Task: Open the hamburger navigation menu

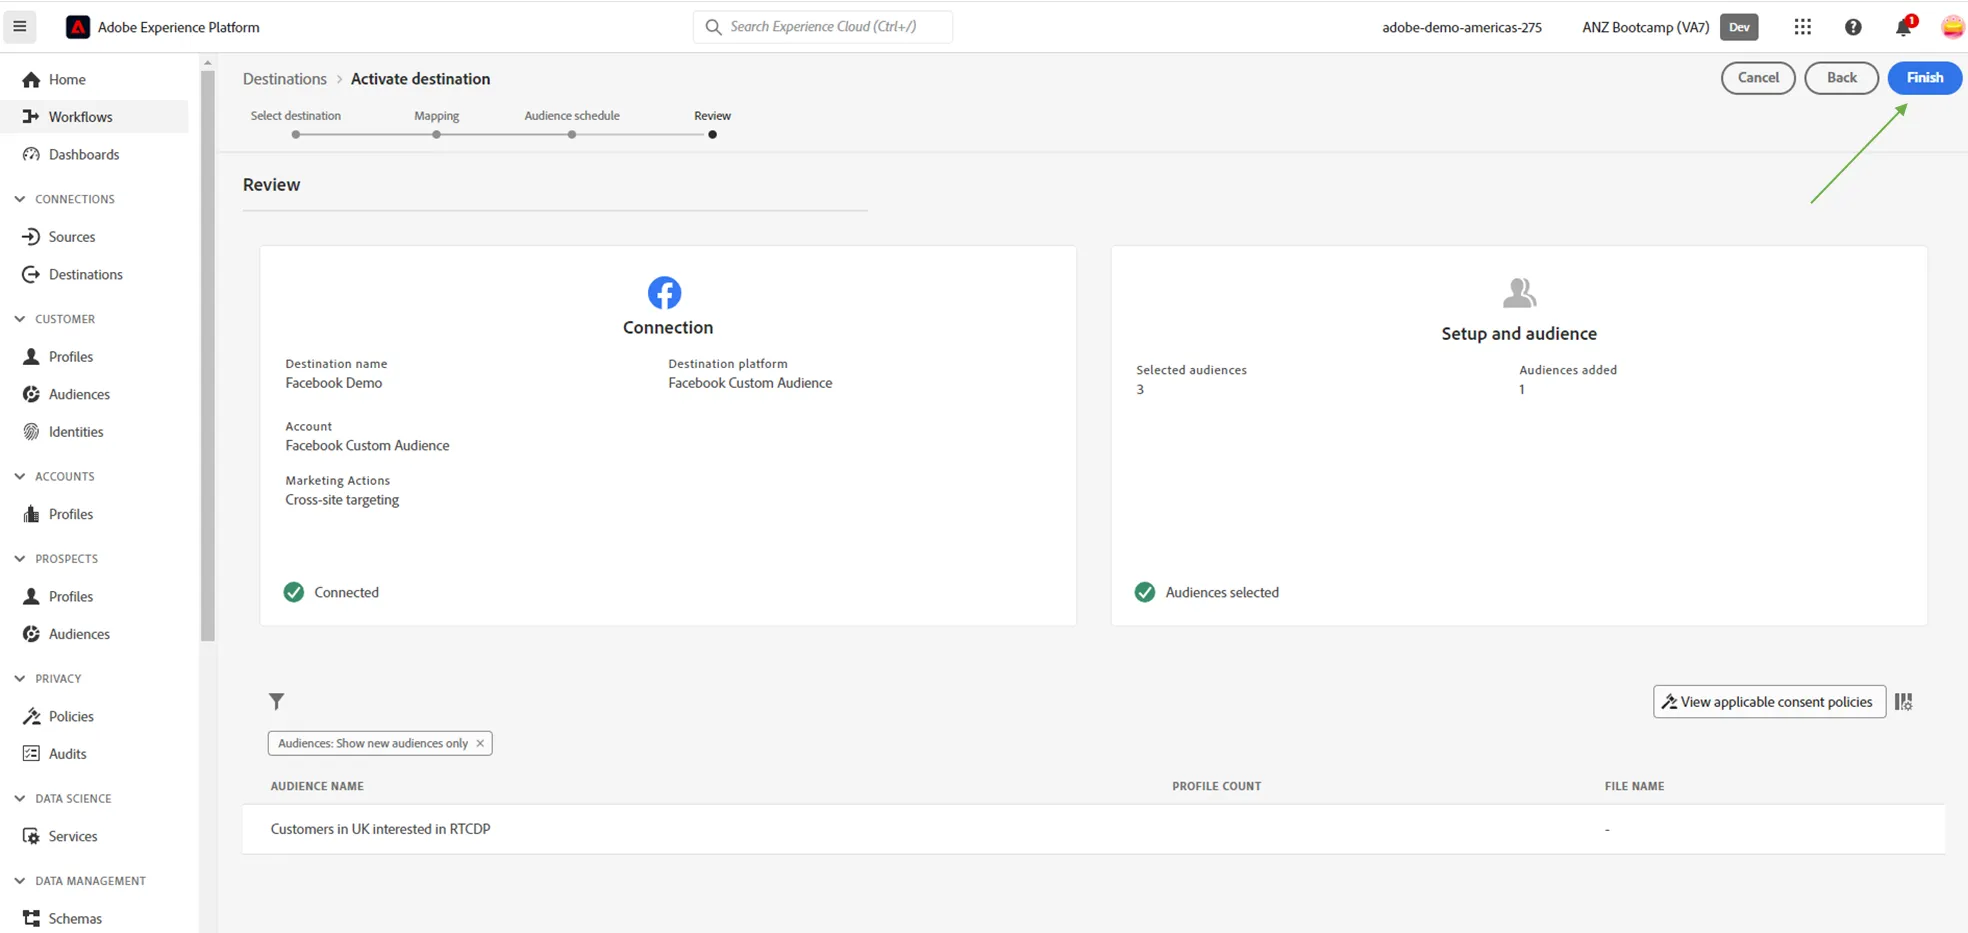Action: (x=19, y=27)
